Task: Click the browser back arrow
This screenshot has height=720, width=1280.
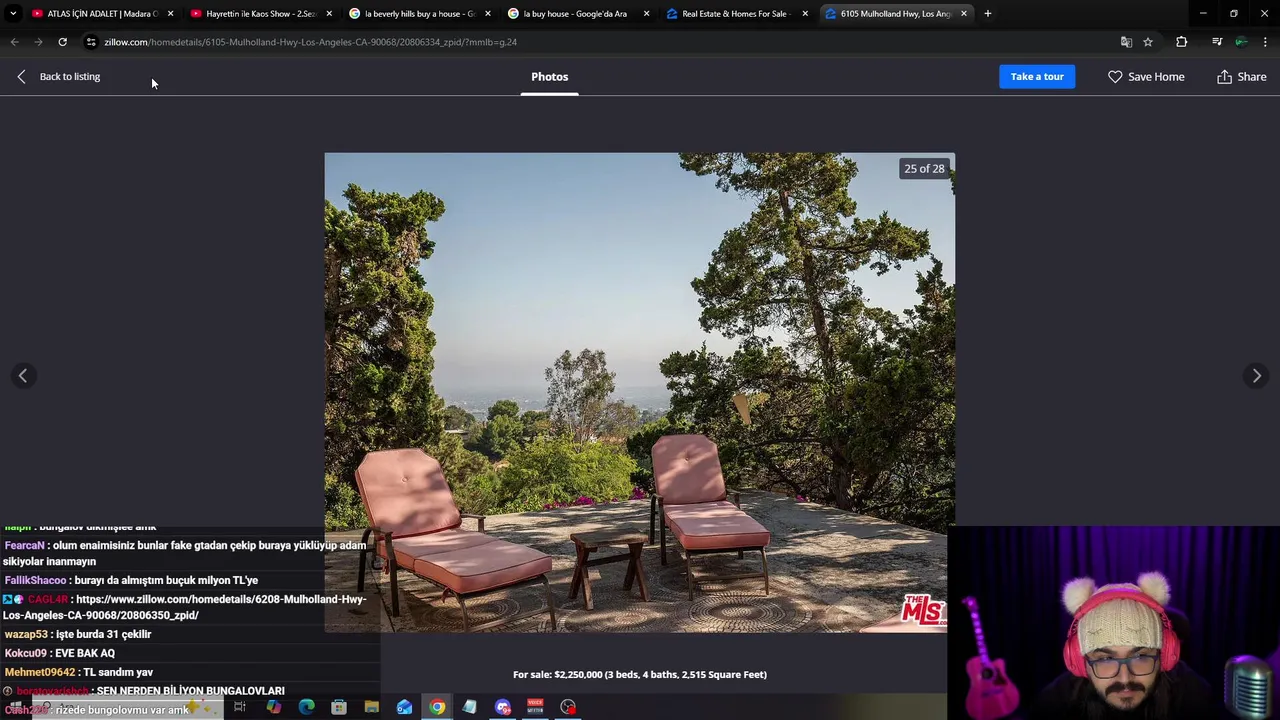Action: tap(14, 42)
